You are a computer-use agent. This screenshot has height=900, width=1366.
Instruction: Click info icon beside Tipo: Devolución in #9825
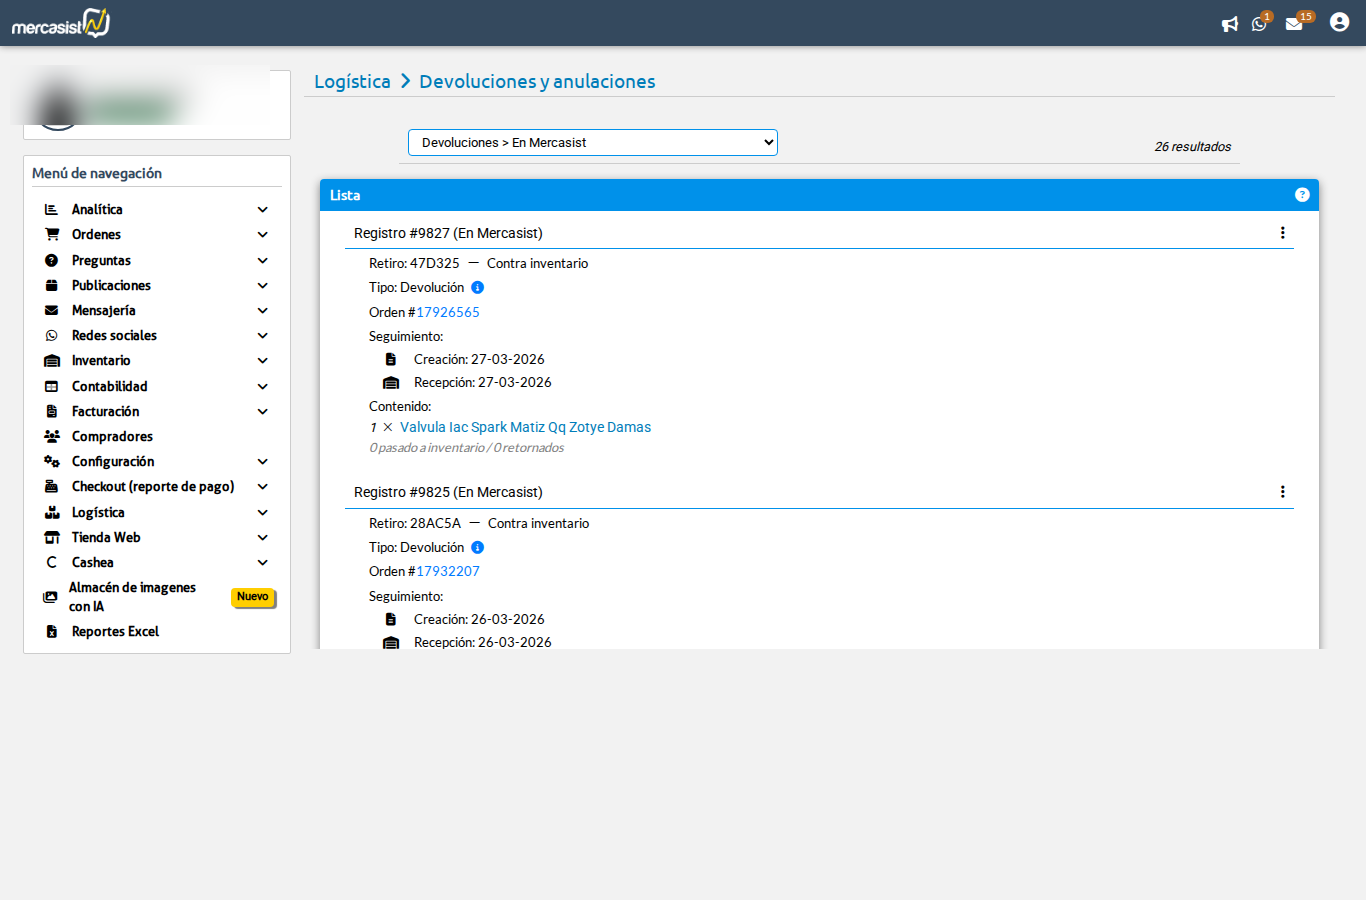coord(477,548)
